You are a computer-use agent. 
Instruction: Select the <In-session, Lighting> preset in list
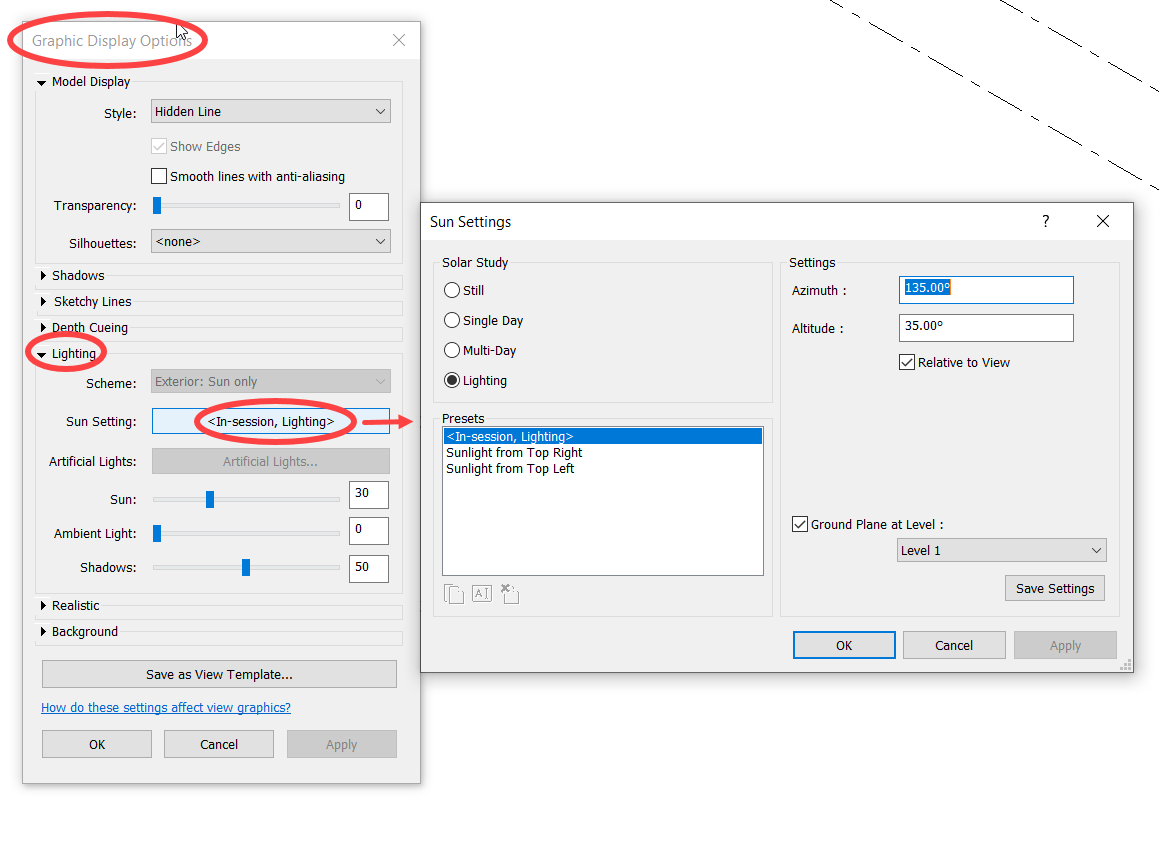tap(603, 437)
